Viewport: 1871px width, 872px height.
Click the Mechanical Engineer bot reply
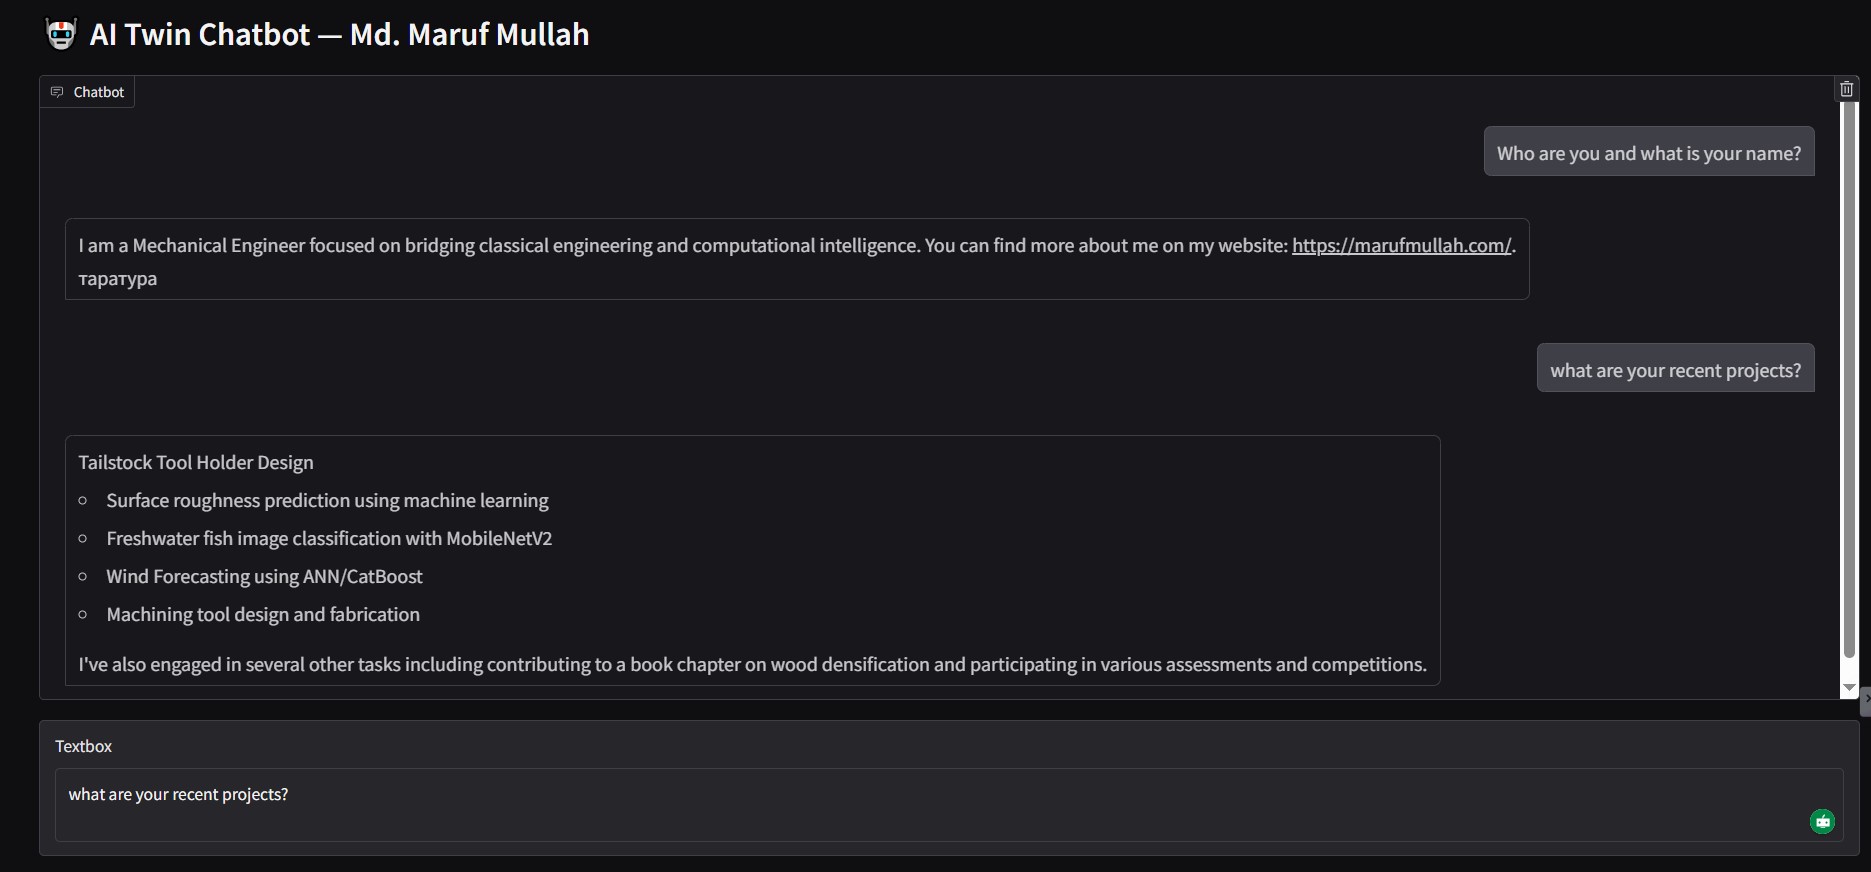(x=700, y=246)
